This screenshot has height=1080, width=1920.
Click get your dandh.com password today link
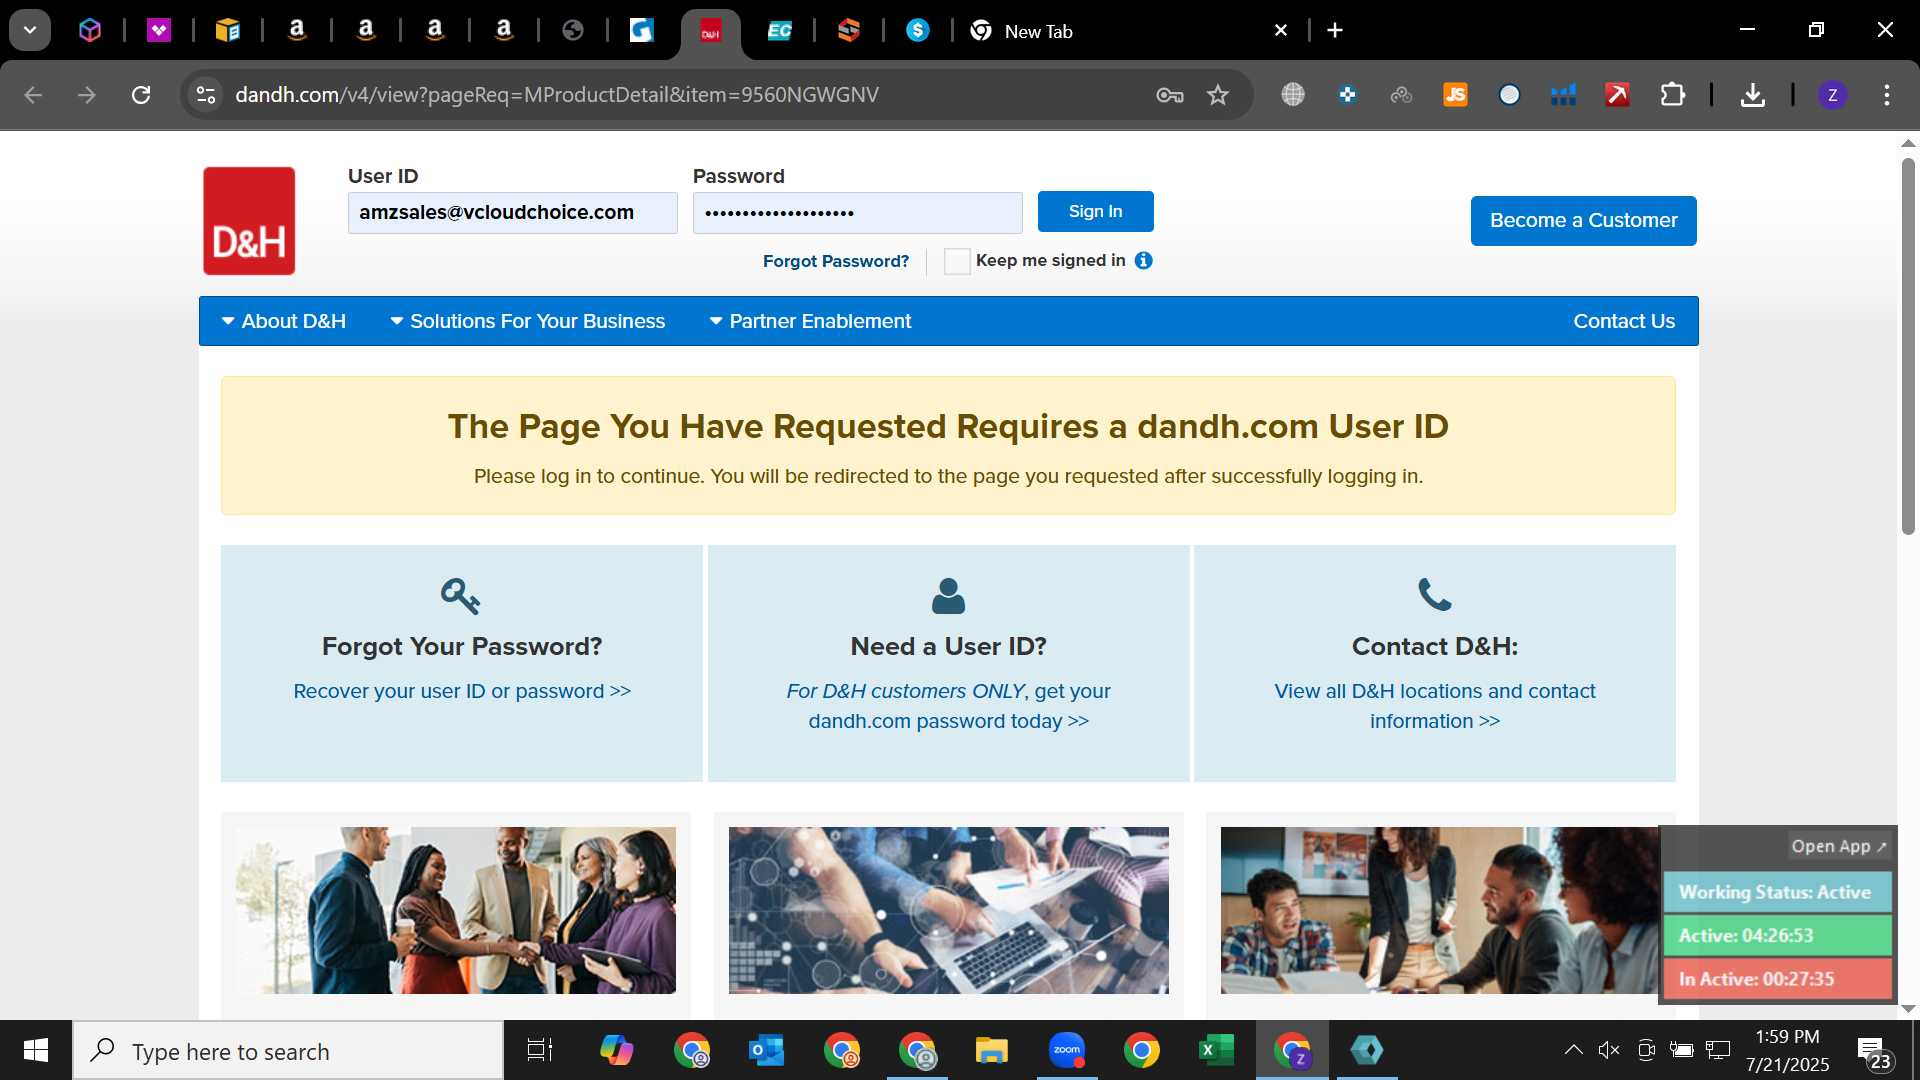pos(948,706)
